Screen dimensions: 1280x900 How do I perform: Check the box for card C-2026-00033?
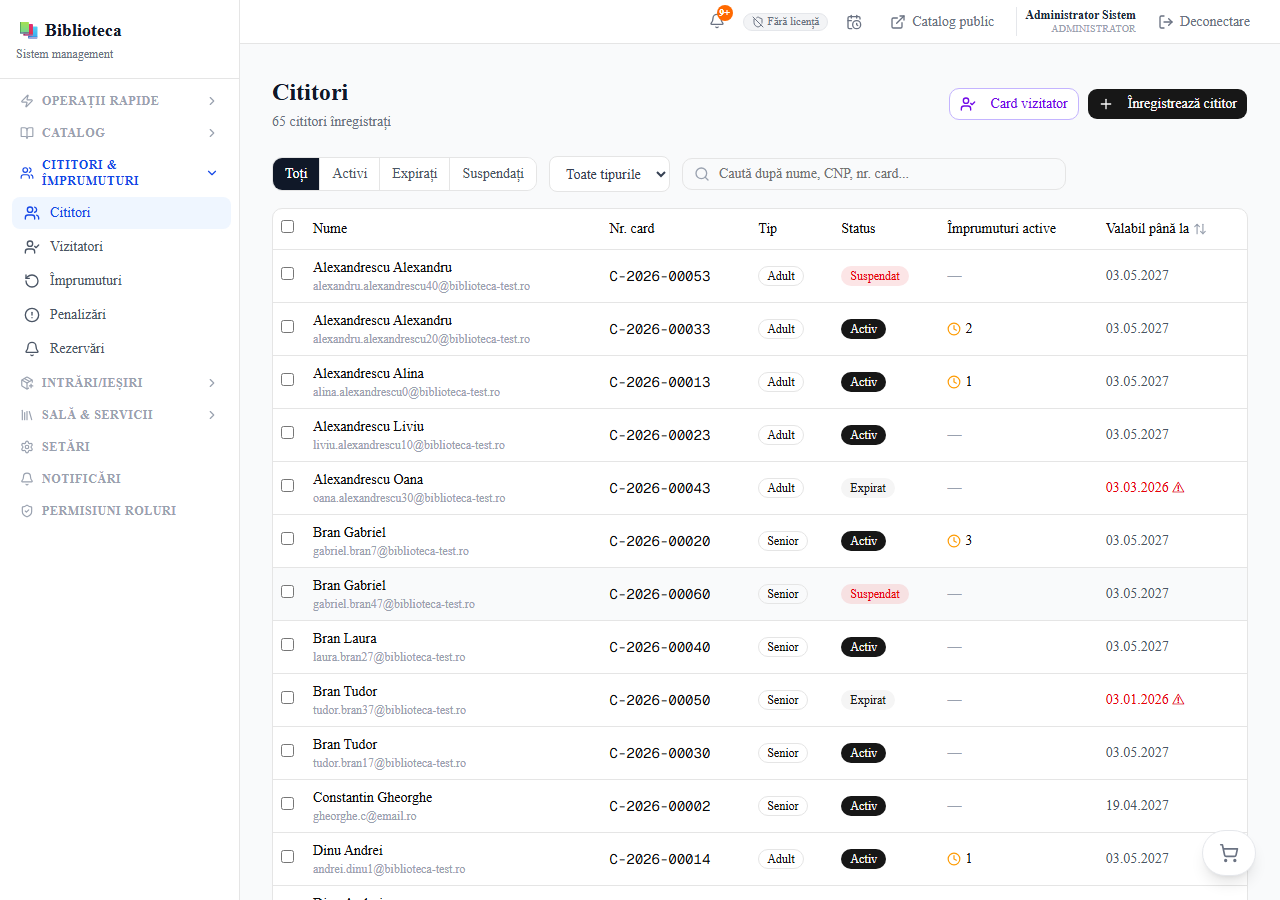288,326
